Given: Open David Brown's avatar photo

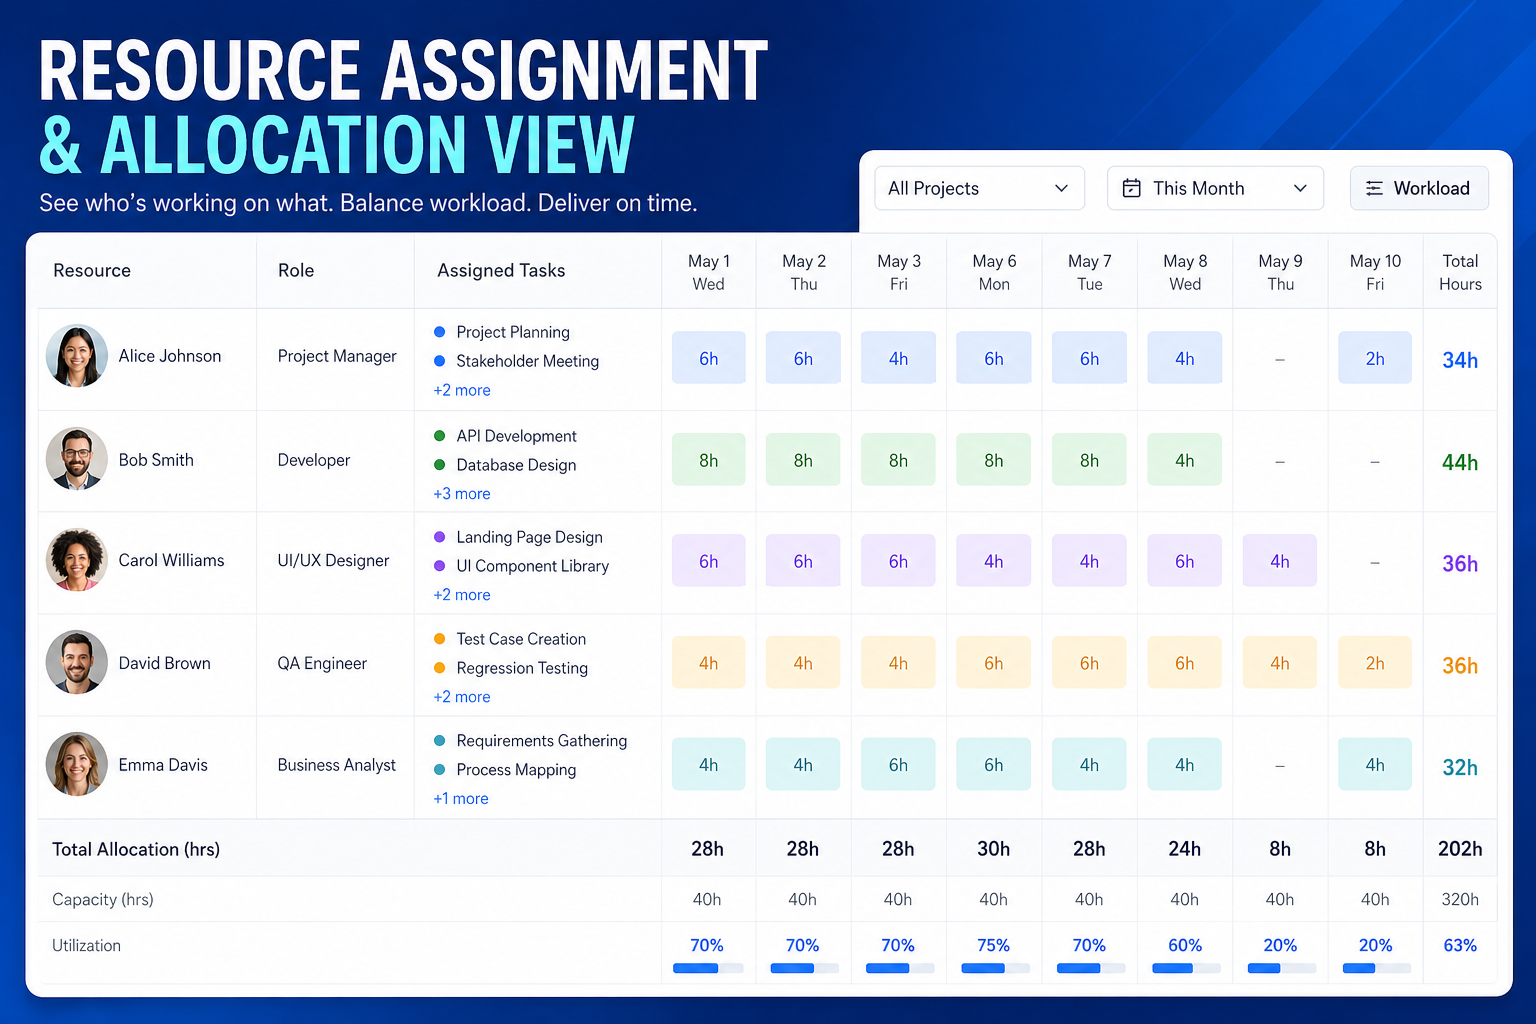Looking at the screenshot, I should (x=77, y=662).
